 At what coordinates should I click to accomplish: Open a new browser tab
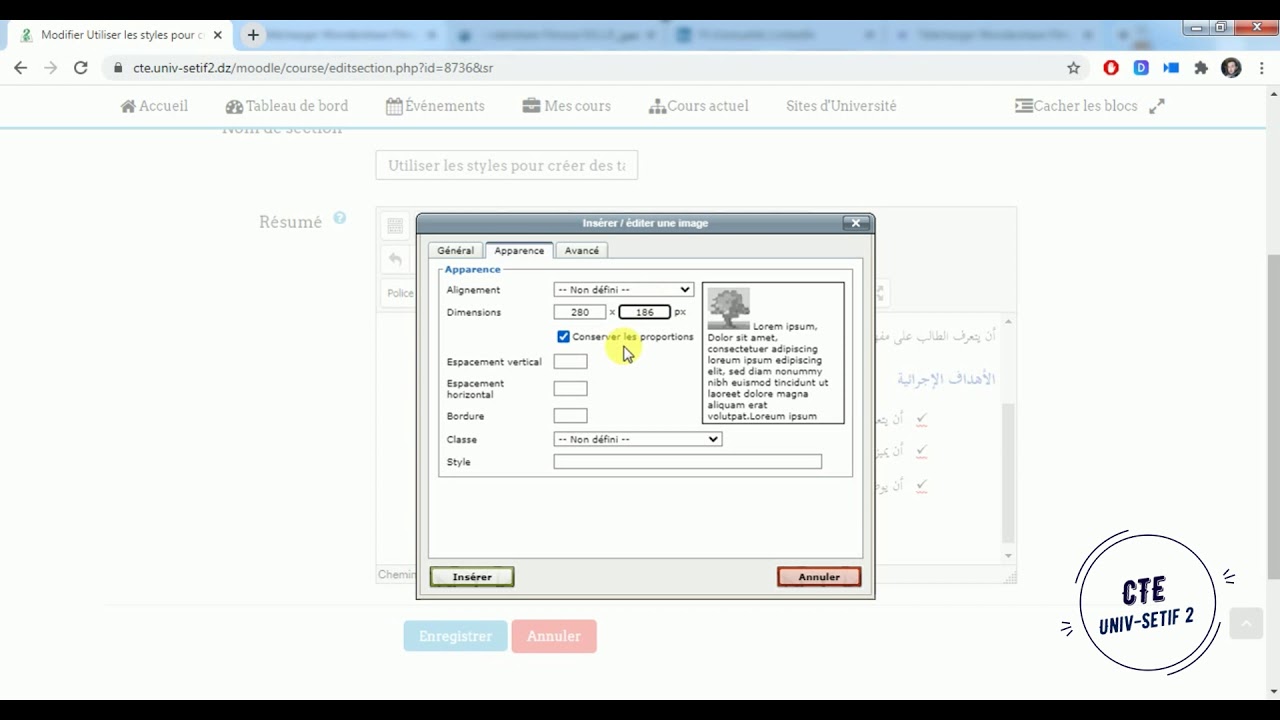pos(253,35)
